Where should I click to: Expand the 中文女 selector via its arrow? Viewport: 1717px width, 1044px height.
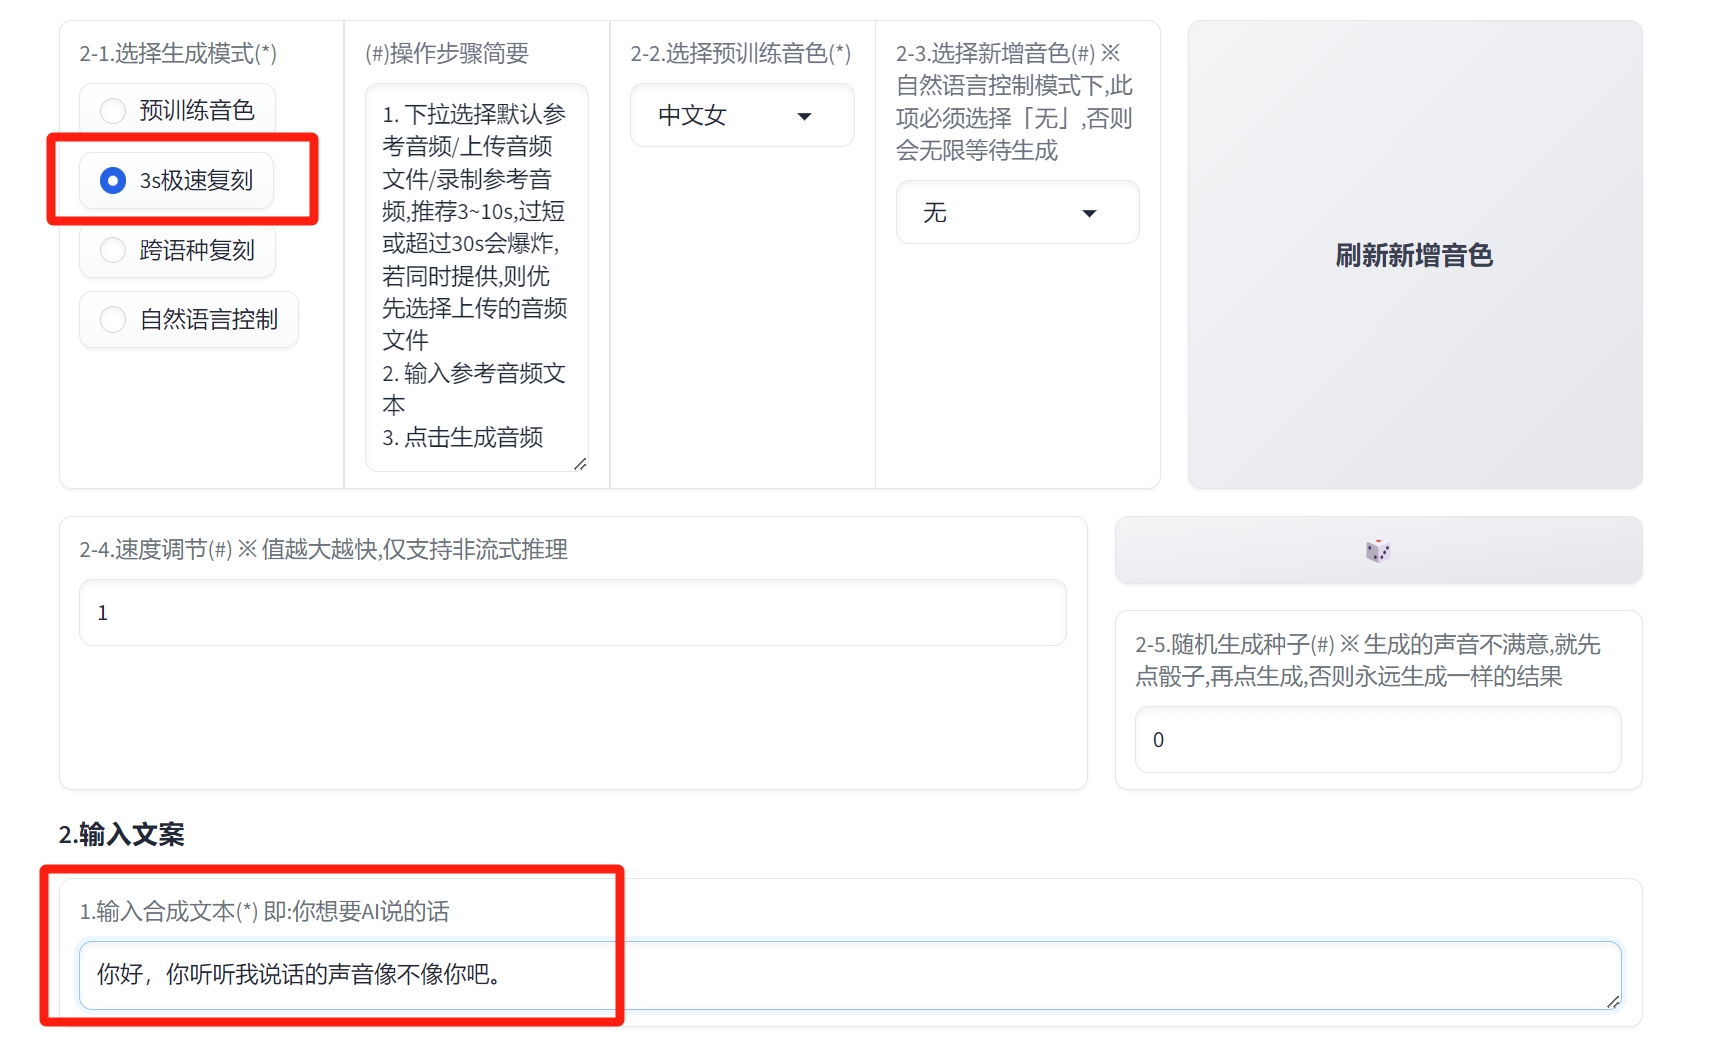[805, 116]
